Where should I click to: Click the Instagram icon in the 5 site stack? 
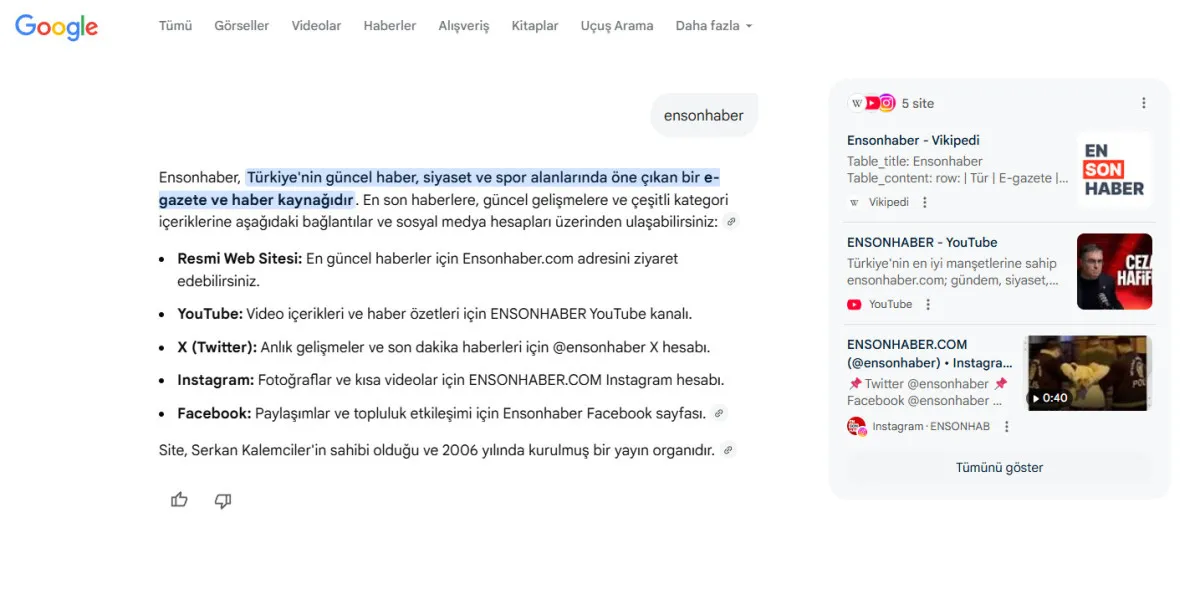(x=885, y=102)
